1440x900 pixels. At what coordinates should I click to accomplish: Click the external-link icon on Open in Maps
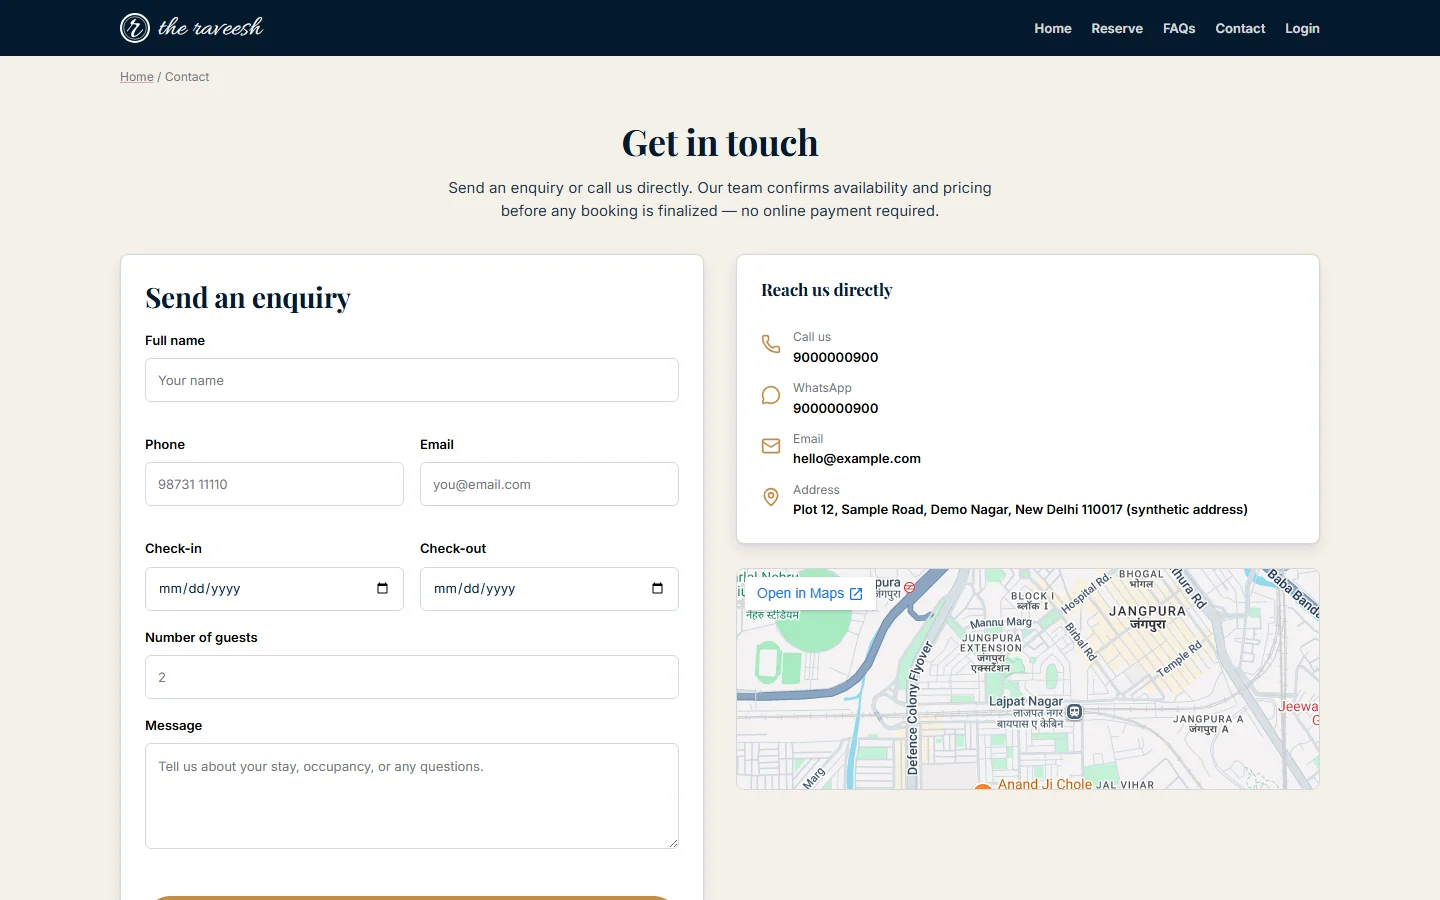click(x=856, y=594)
